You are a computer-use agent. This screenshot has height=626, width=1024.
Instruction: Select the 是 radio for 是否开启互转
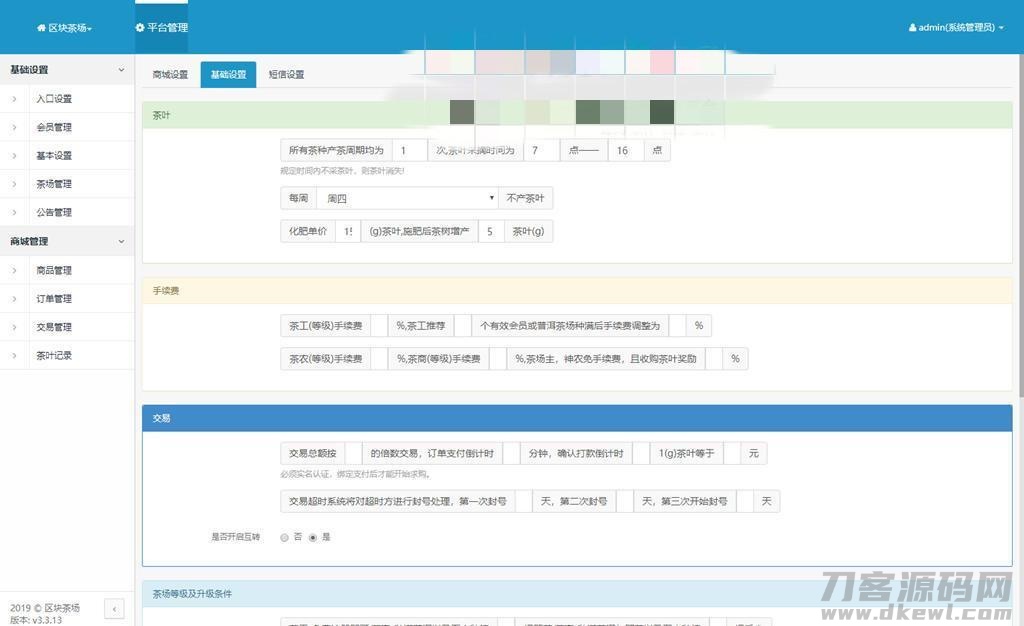click(x=313, y=536)
